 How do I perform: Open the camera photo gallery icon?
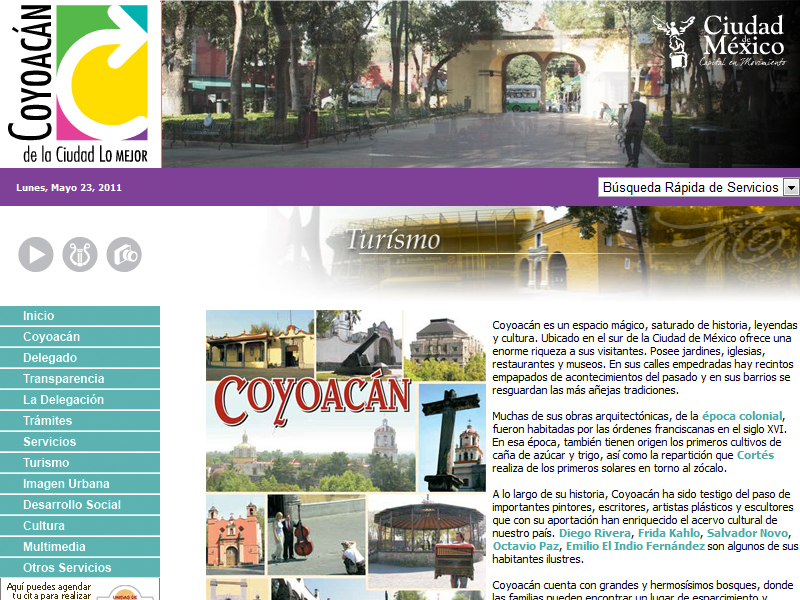click(124, 254)
